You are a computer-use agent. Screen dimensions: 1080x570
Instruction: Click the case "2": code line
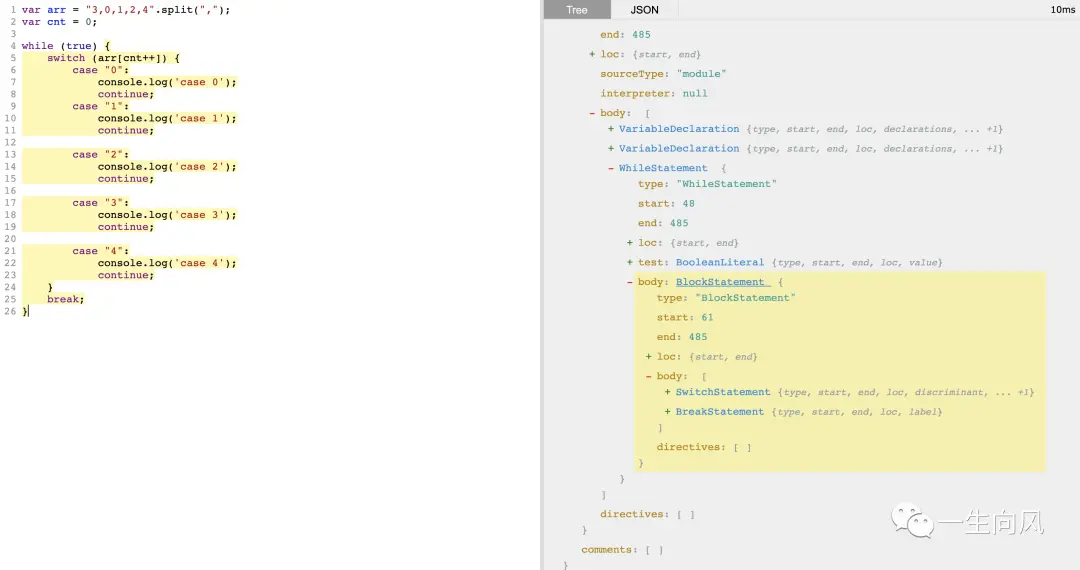pos(101,154)
